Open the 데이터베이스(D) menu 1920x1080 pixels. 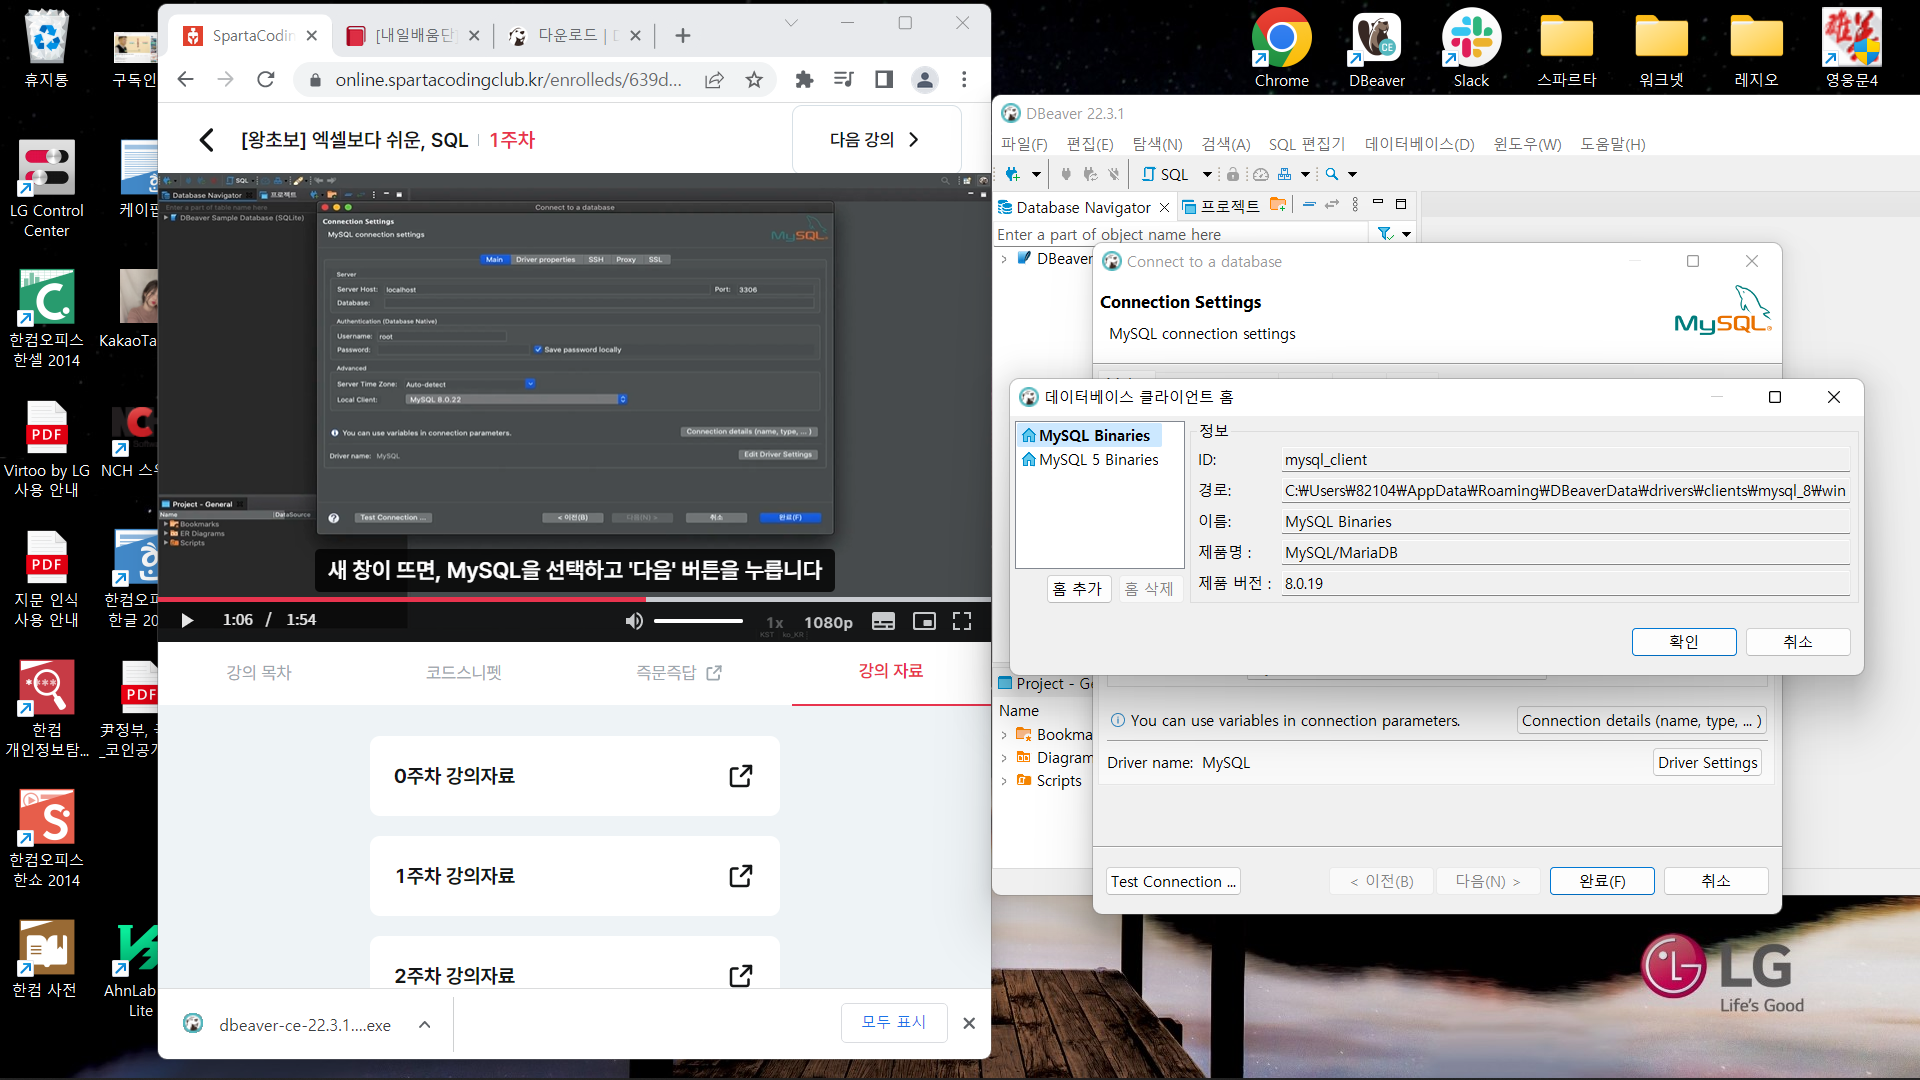[1419, 144]
